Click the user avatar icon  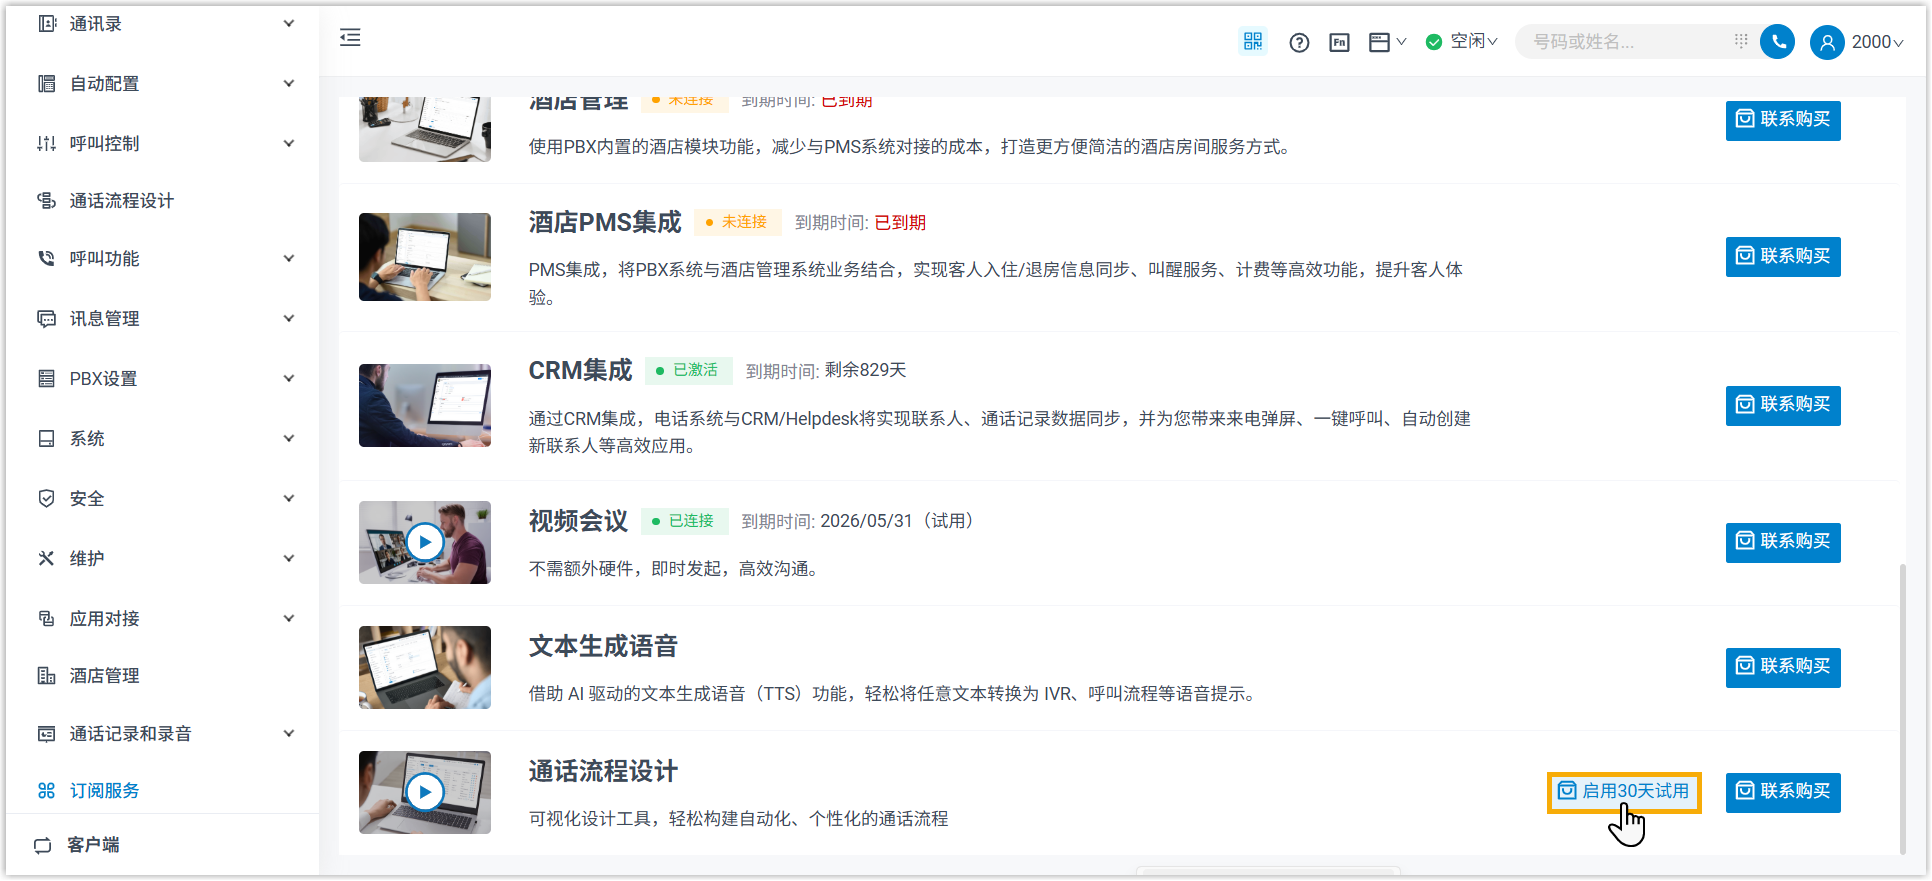[1827, 42]
